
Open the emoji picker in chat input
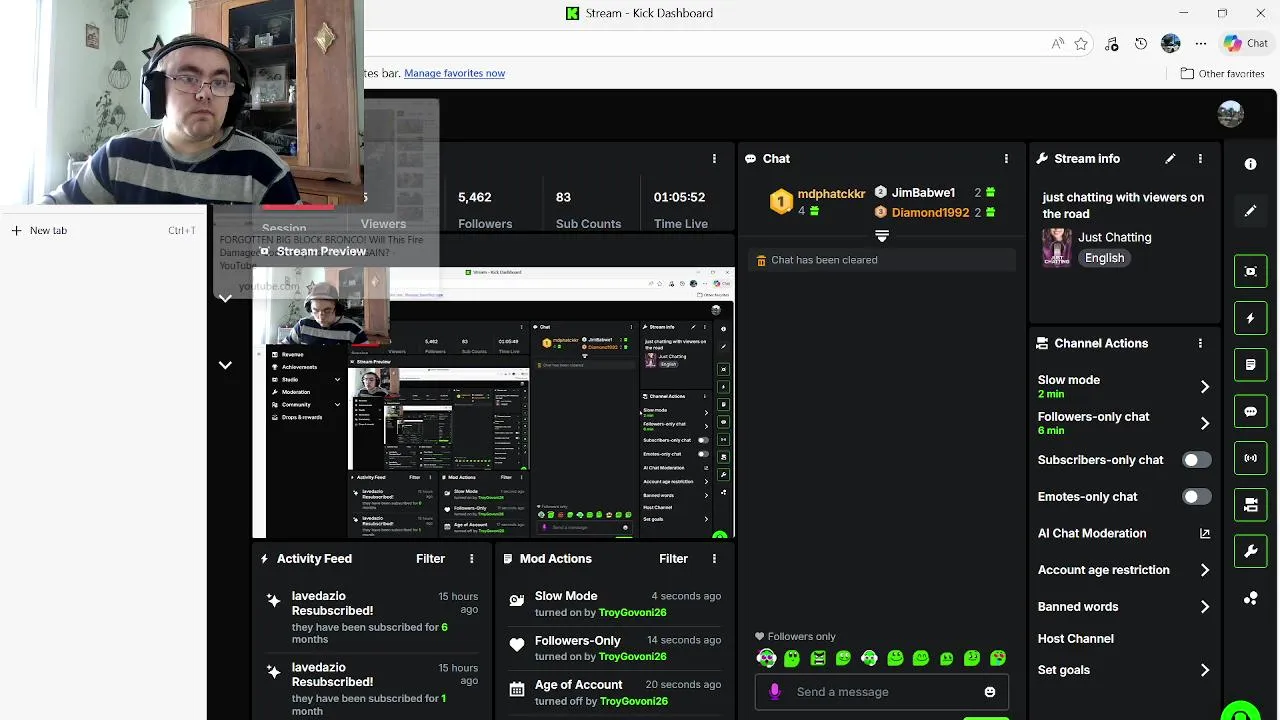click(x=990, y=692)
